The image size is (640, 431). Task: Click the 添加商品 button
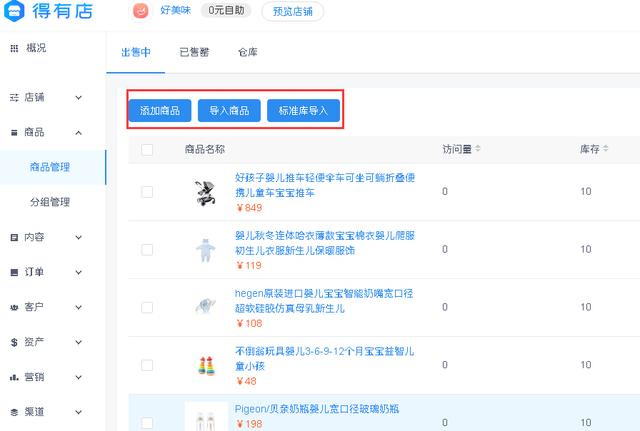160,111
